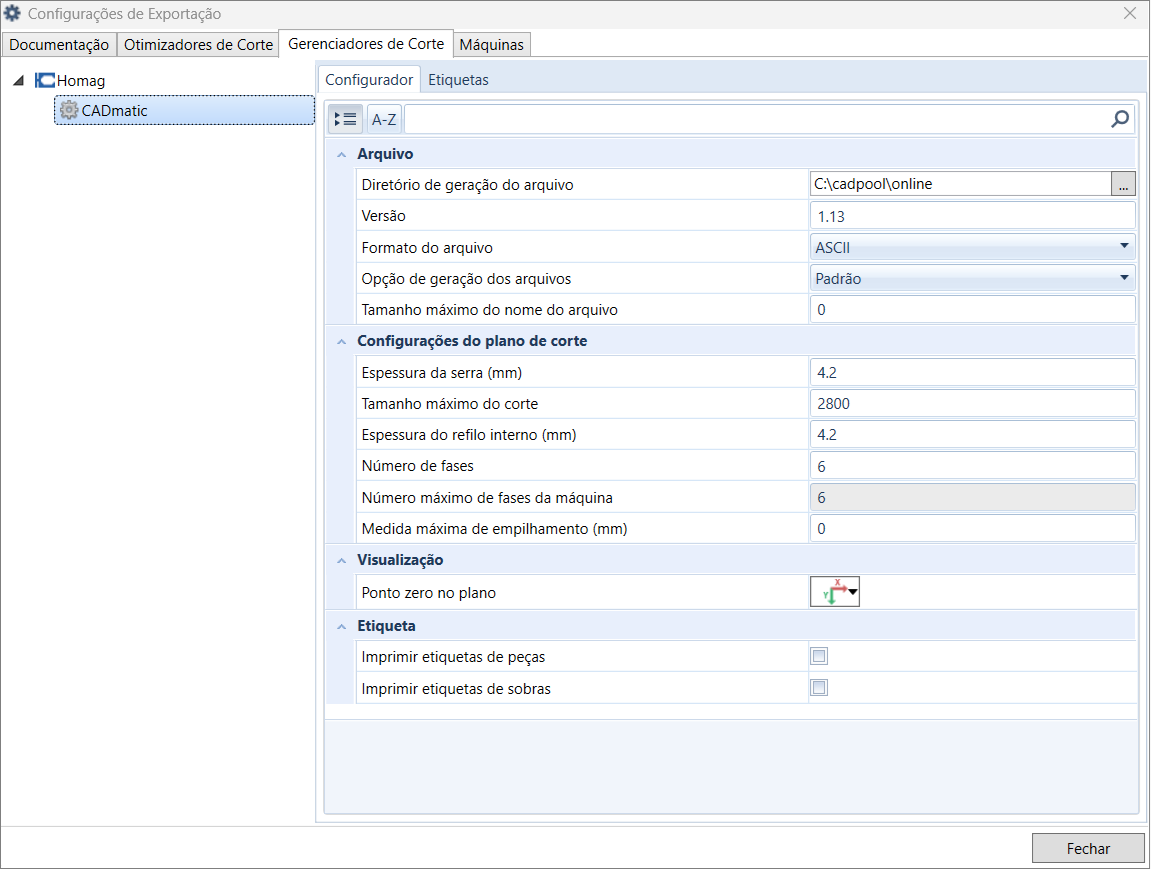Select the CADmatic gear icon
Screen dimensions: 1156x877
68,110
